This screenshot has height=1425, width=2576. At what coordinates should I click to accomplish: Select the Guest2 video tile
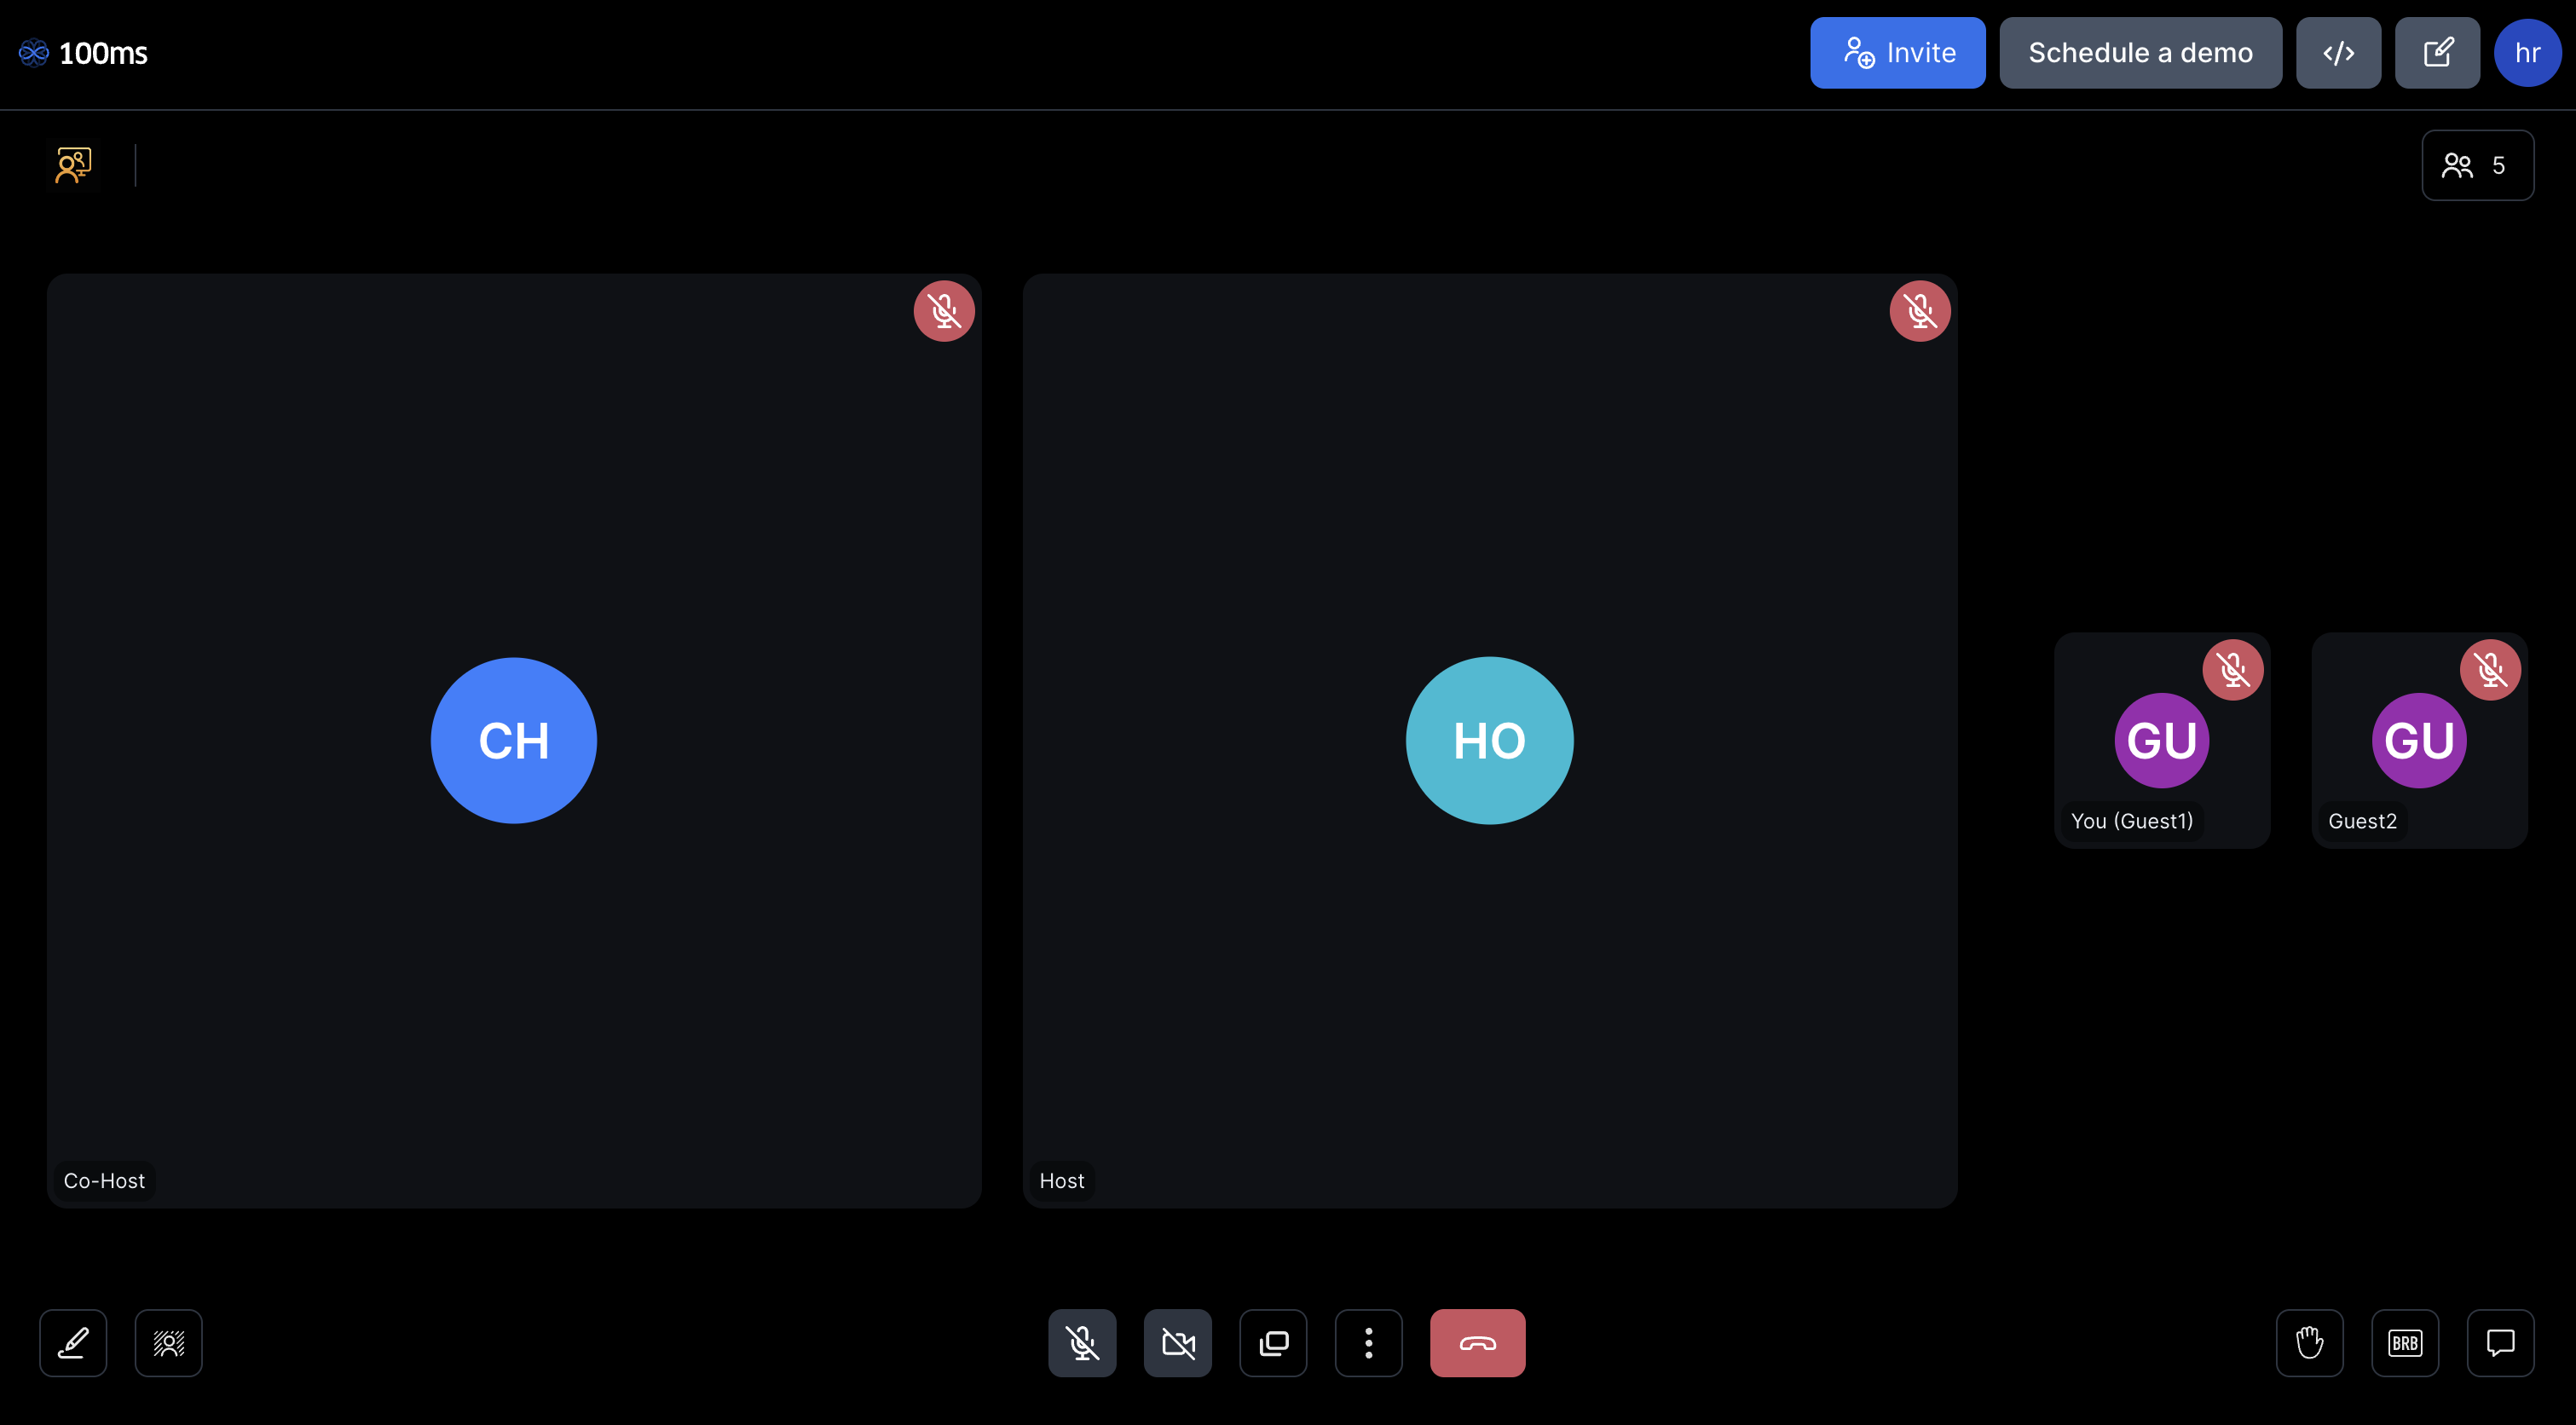pyautogui.click(x=2419, y=740)
